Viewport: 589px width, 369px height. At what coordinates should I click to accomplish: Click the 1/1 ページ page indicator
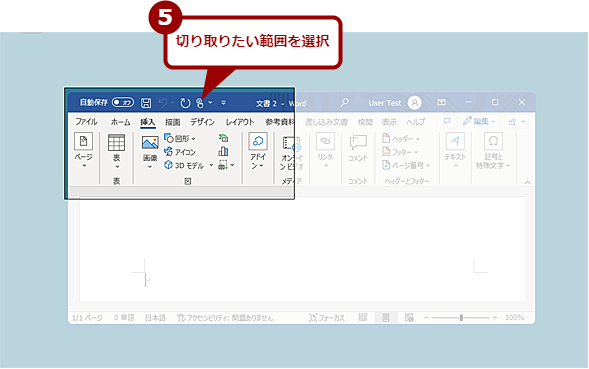pos(87,318)
